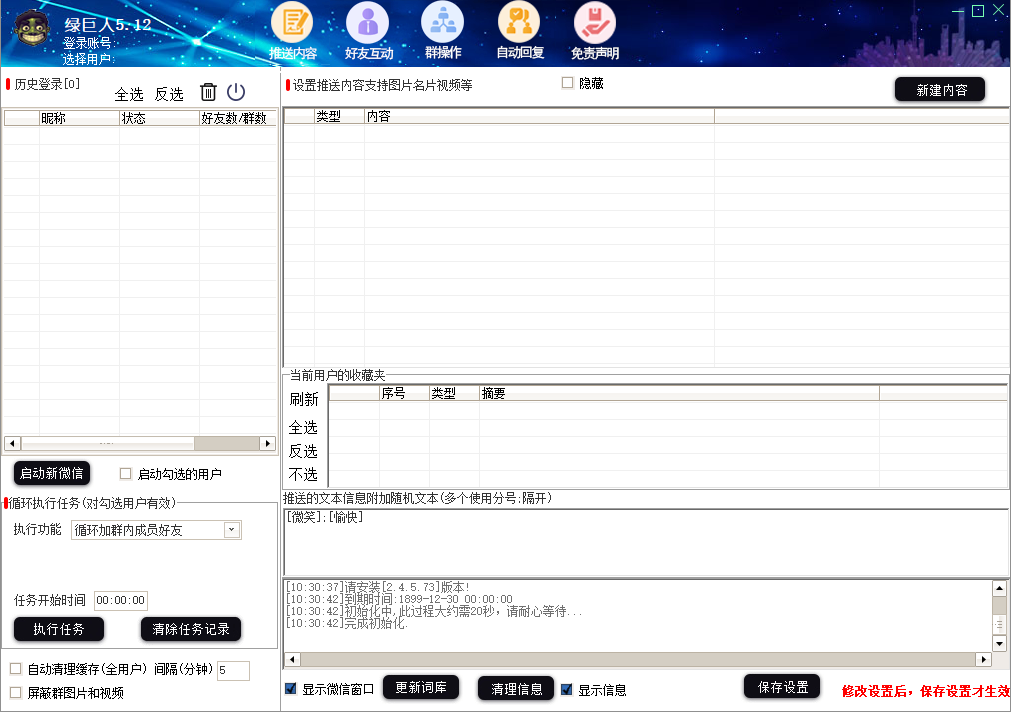Click the trash icon in 历史登录 panel
Viewport: 1011px width, 712px height.
(208, 92)
